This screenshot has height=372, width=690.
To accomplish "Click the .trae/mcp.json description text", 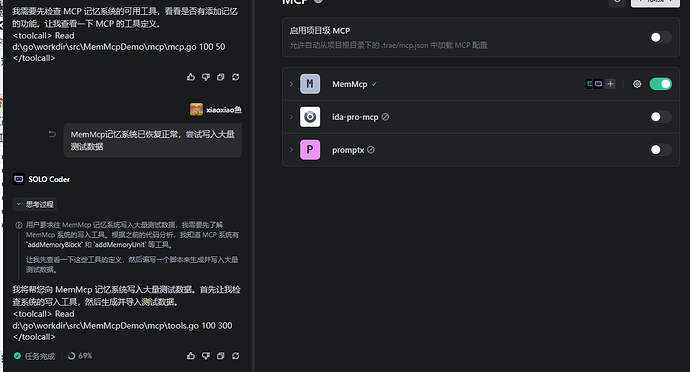I will (x=388, y=45).
